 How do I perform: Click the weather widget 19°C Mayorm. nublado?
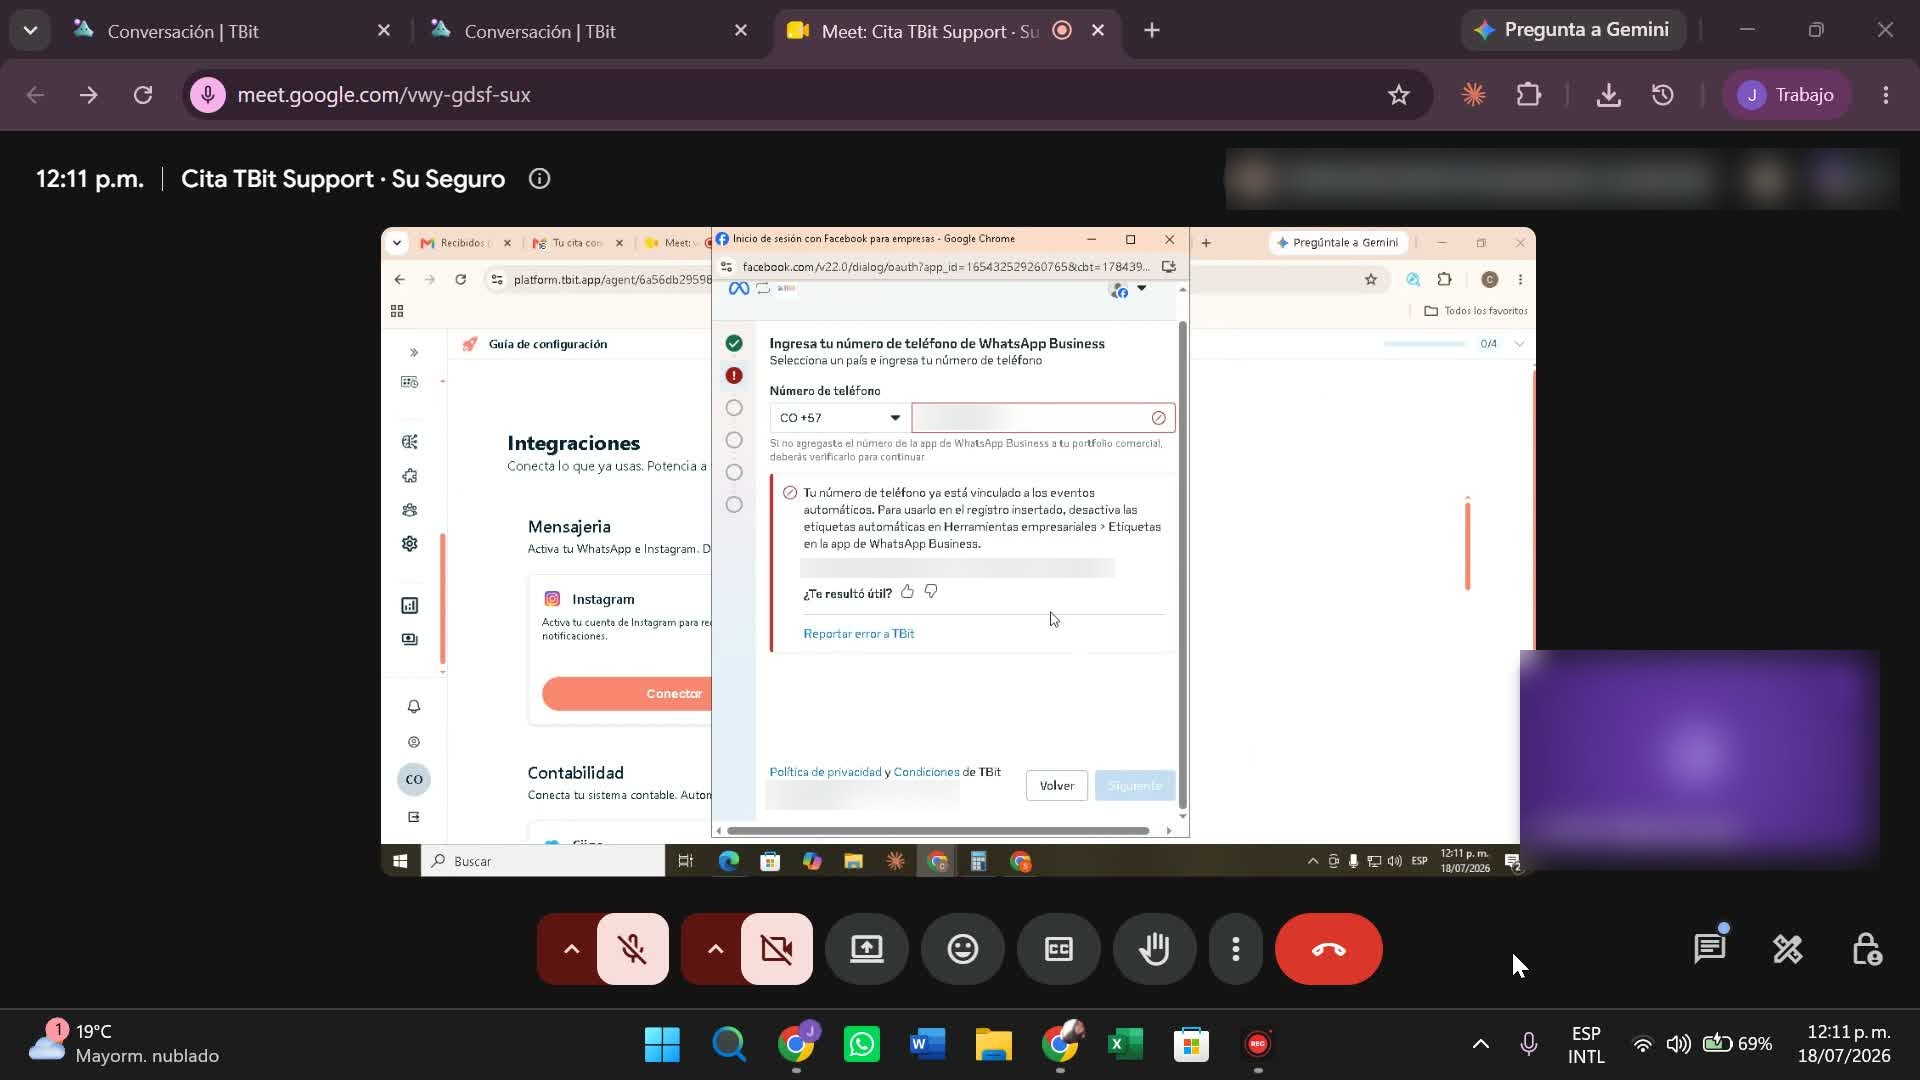[x=124, y=1044]
